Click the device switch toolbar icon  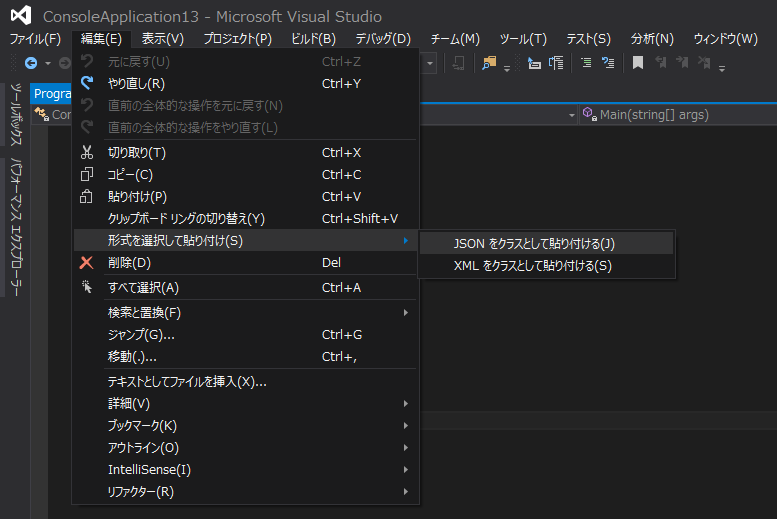click(x=458, y=63)
